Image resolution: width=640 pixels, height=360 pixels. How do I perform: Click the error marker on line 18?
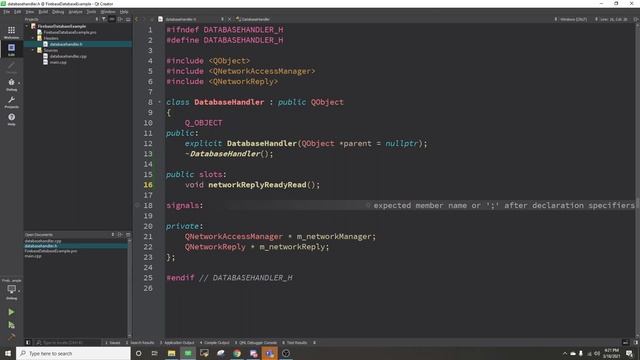[138, 205]
